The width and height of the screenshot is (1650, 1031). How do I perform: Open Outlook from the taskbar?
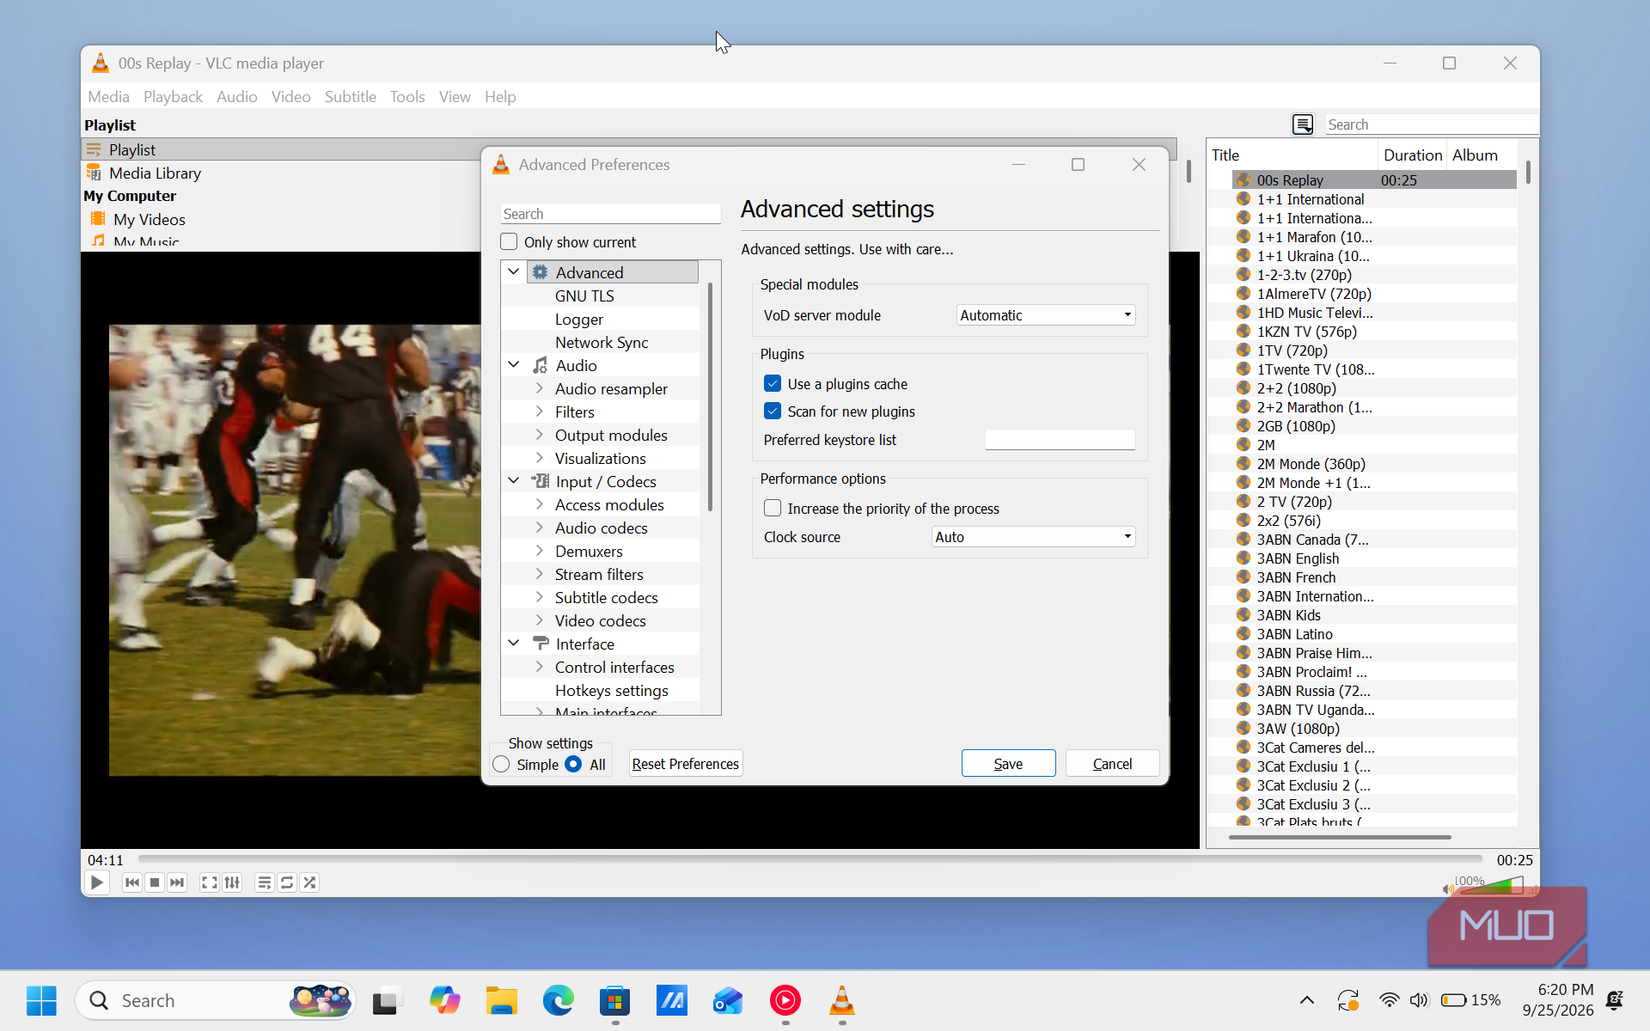728,1000
